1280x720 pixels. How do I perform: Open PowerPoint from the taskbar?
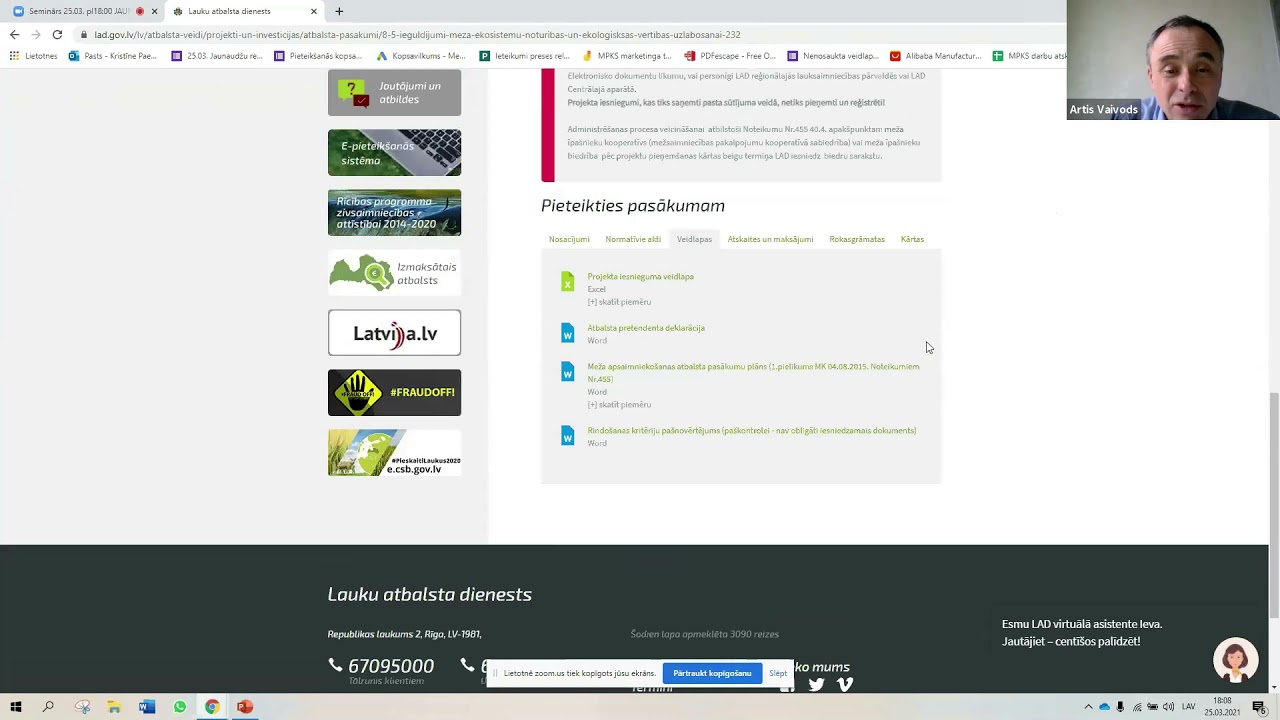pyautogui.click(x=245, y=707)
